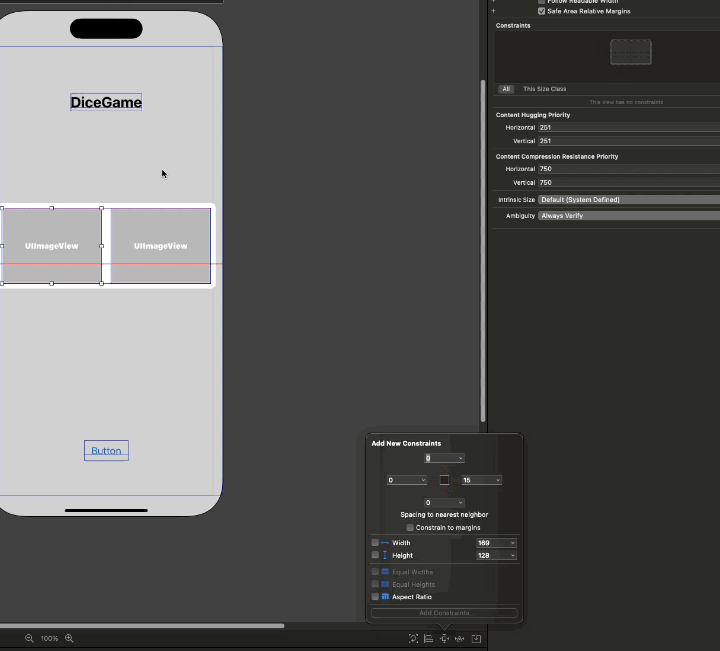
Task: Check the Equal Heights box
Action: coord(375,584)
